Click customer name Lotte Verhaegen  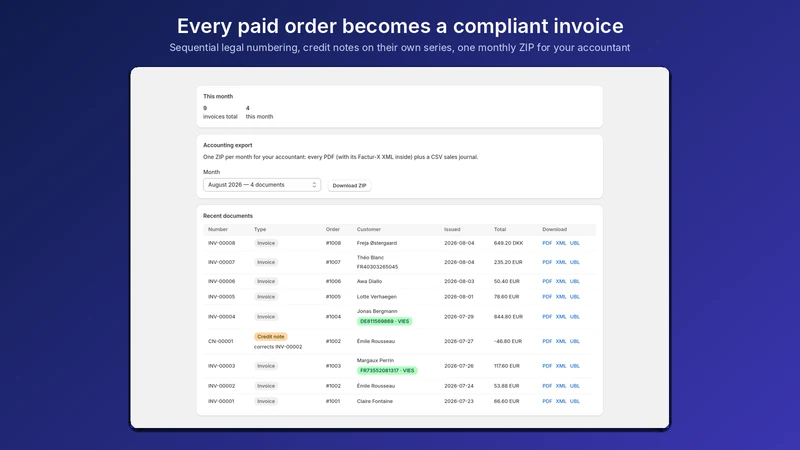tap(377, 297)
